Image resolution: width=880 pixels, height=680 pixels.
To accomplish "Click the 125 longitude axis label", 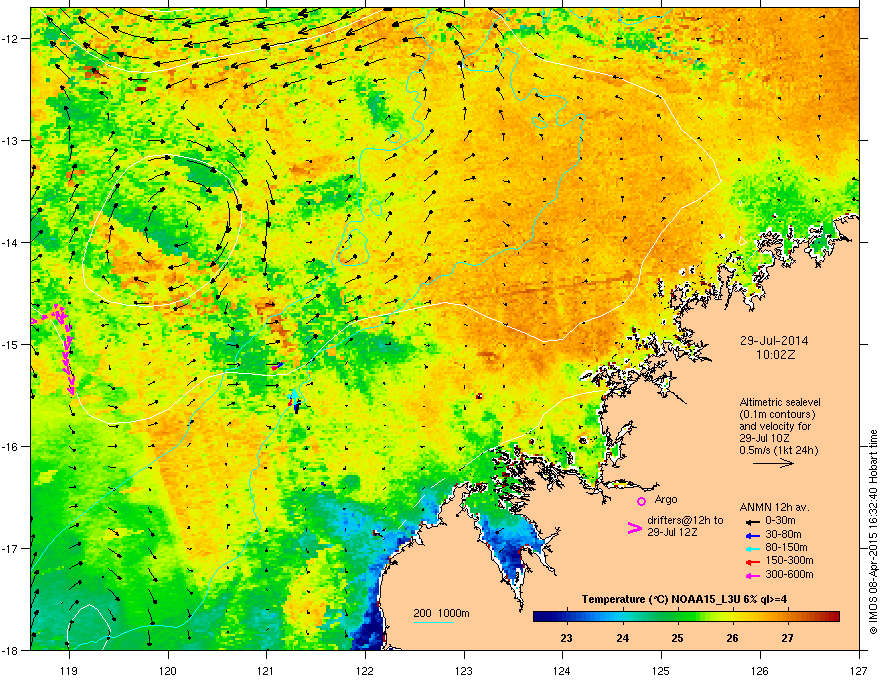I will pyautogui.click(x=661, y=670).
